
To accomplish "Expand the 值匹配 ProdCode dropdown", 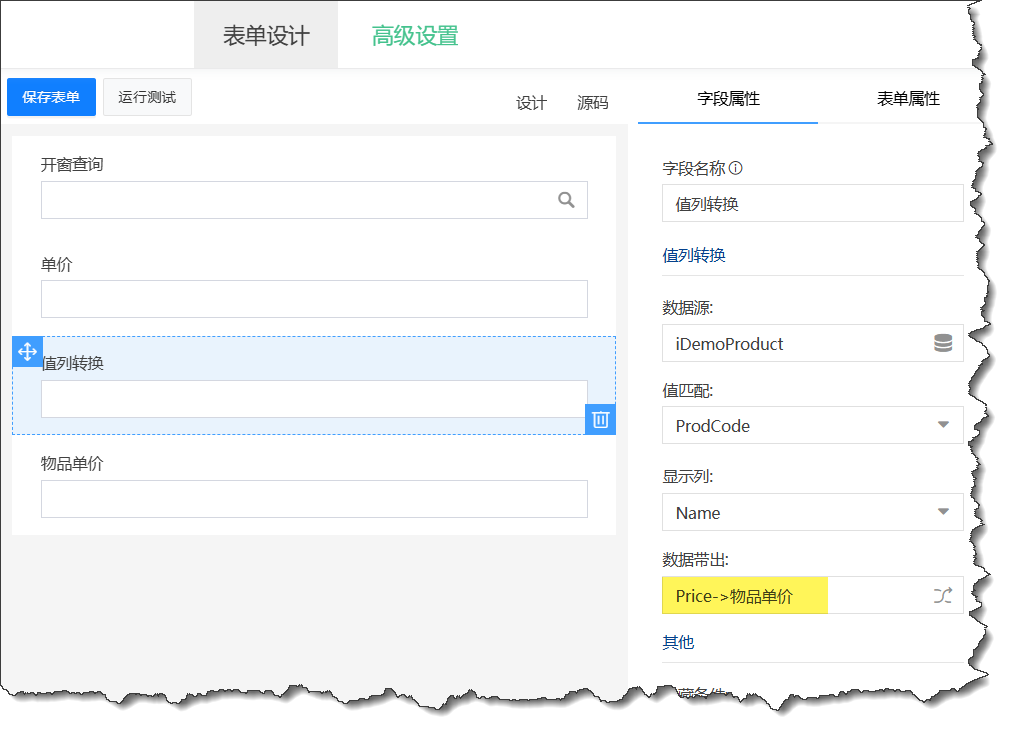I will coord(942,425).
